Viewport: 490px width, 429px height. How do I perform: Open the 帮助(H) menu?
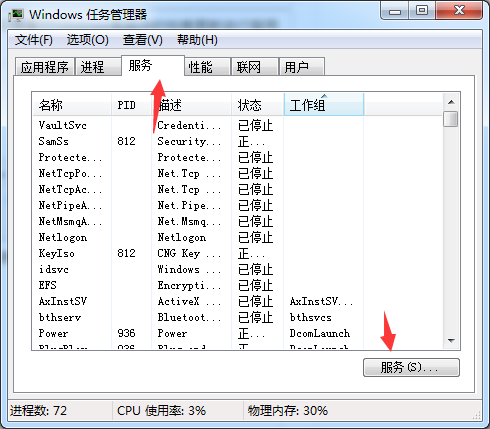tap(197, 40)
